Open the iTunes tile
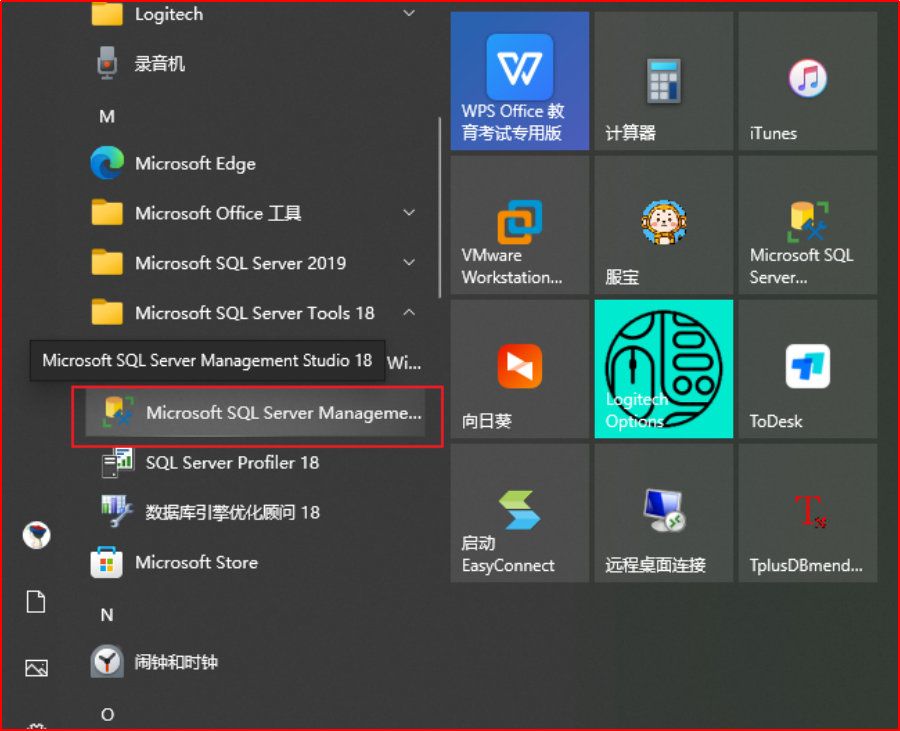The width and height of the screenshot is (900, 731). tap(808, 81)
